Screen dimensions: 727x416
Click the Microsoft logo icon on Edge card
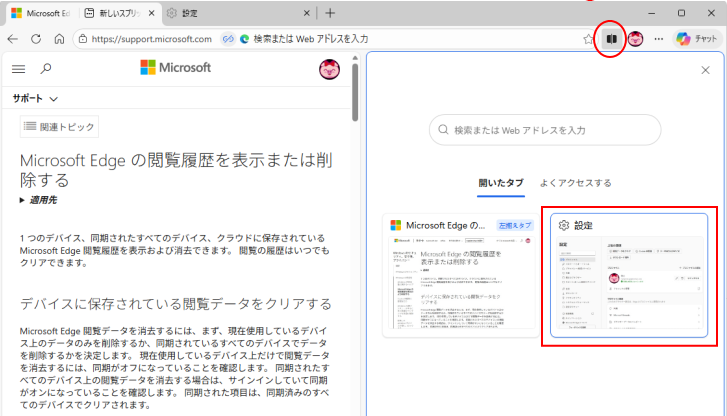pos(395,225)
